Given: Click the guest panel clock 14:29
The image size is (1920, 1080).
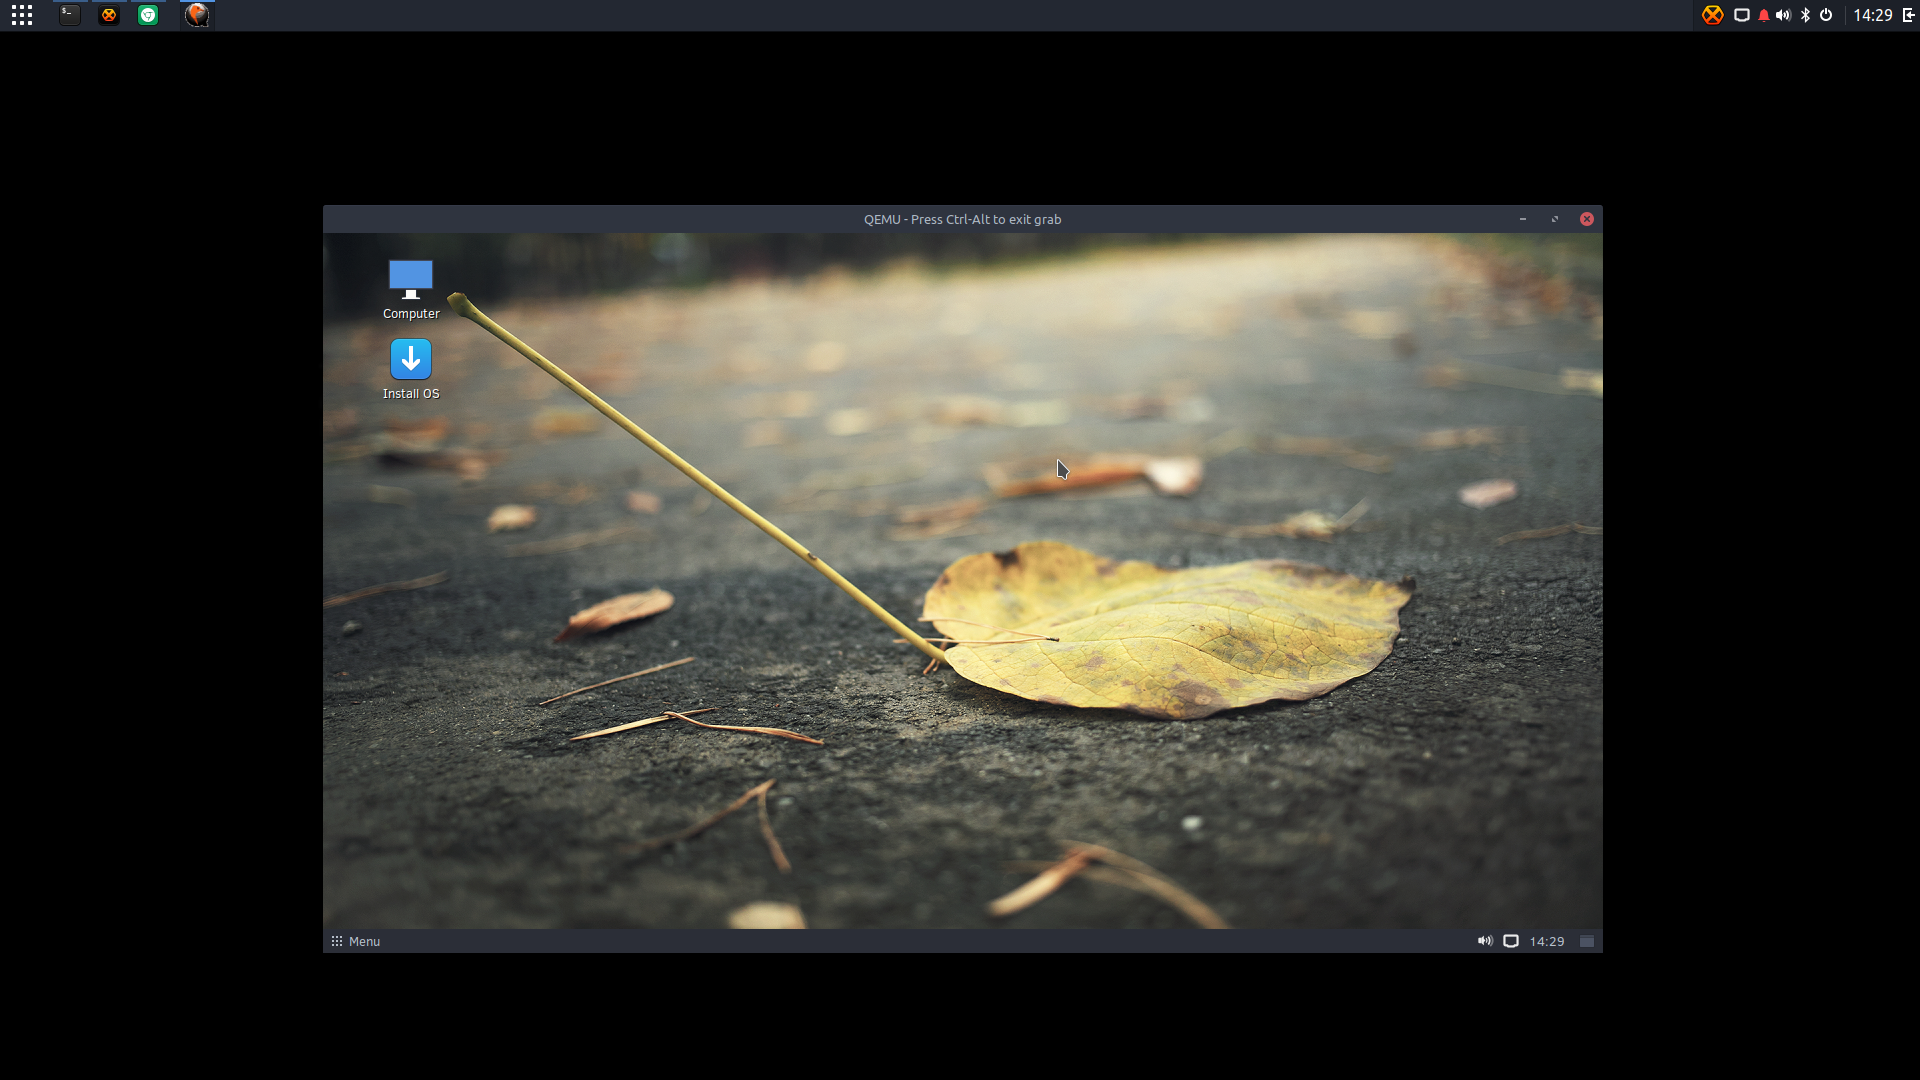Looking at the screenshot, I should click(1547, 941).
